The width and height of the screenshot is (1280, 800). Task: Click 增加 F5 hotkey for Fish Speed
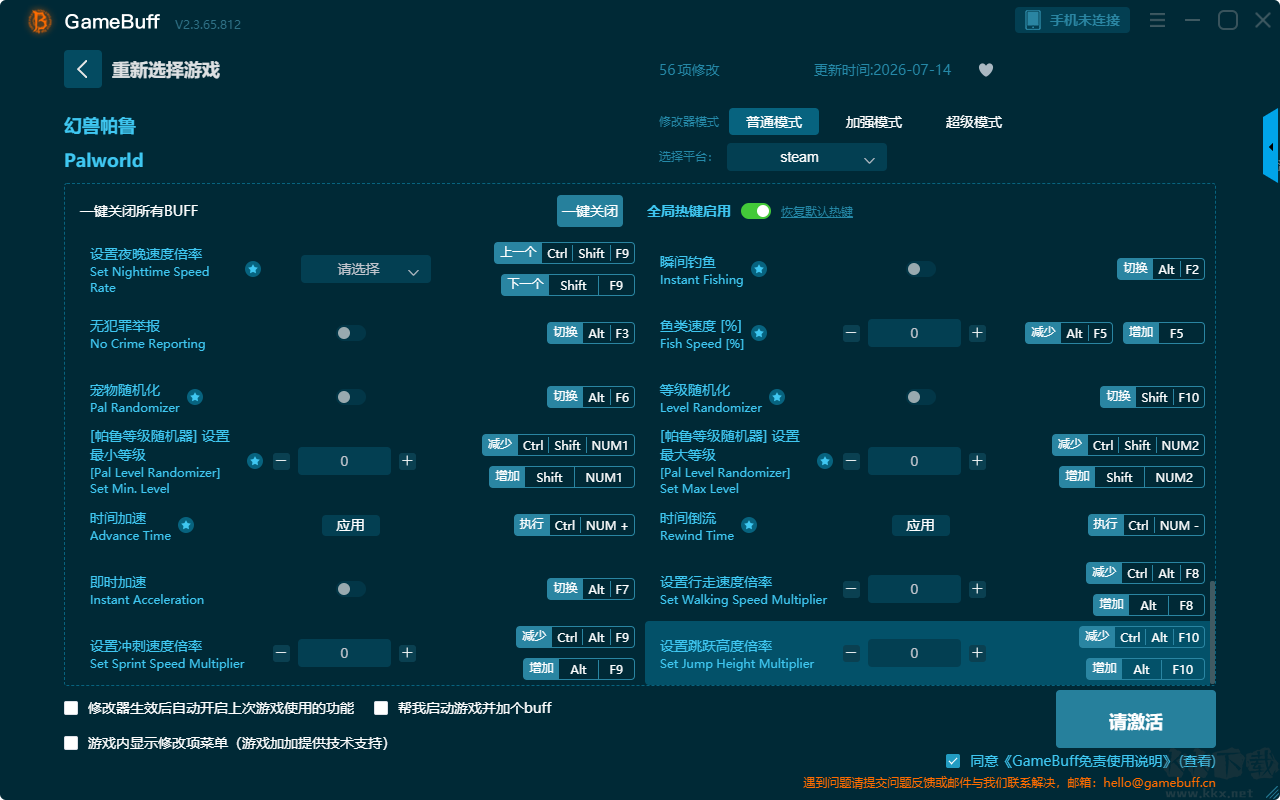click(x=1164, y=333)
